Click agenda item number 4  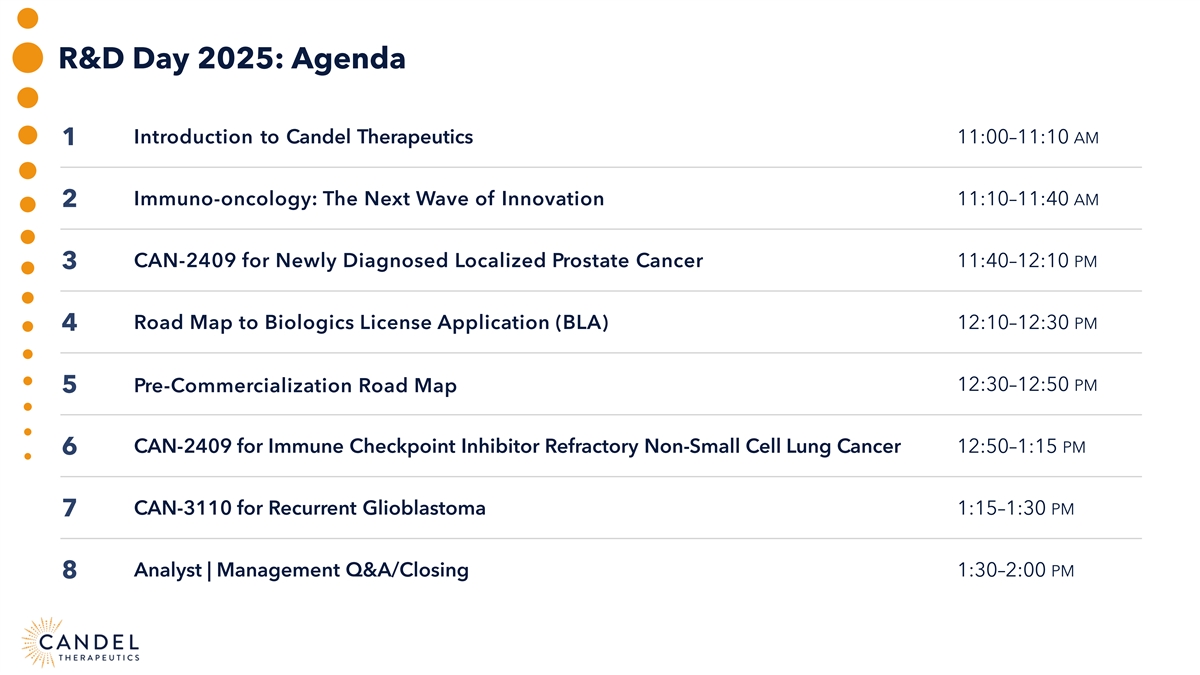point(69,323)
